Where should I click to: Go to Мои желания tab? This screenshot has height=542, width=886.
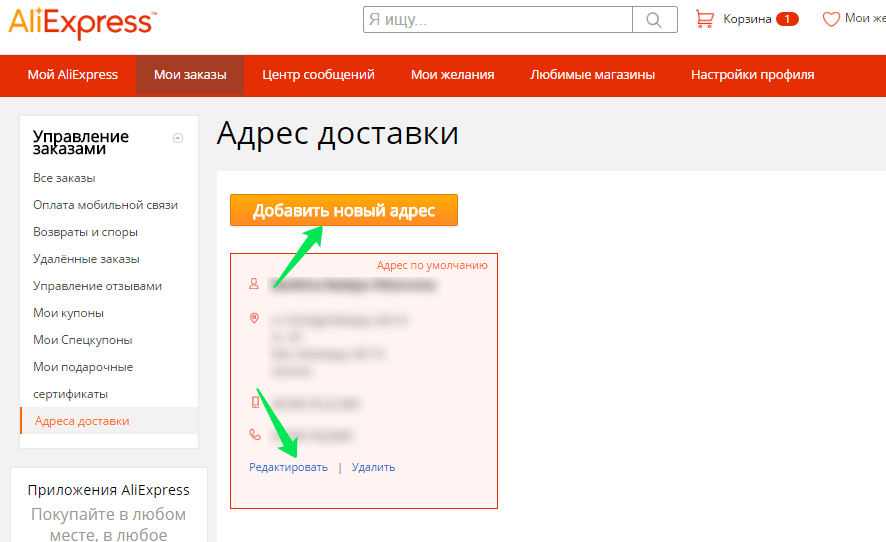[x=452, y=75]
